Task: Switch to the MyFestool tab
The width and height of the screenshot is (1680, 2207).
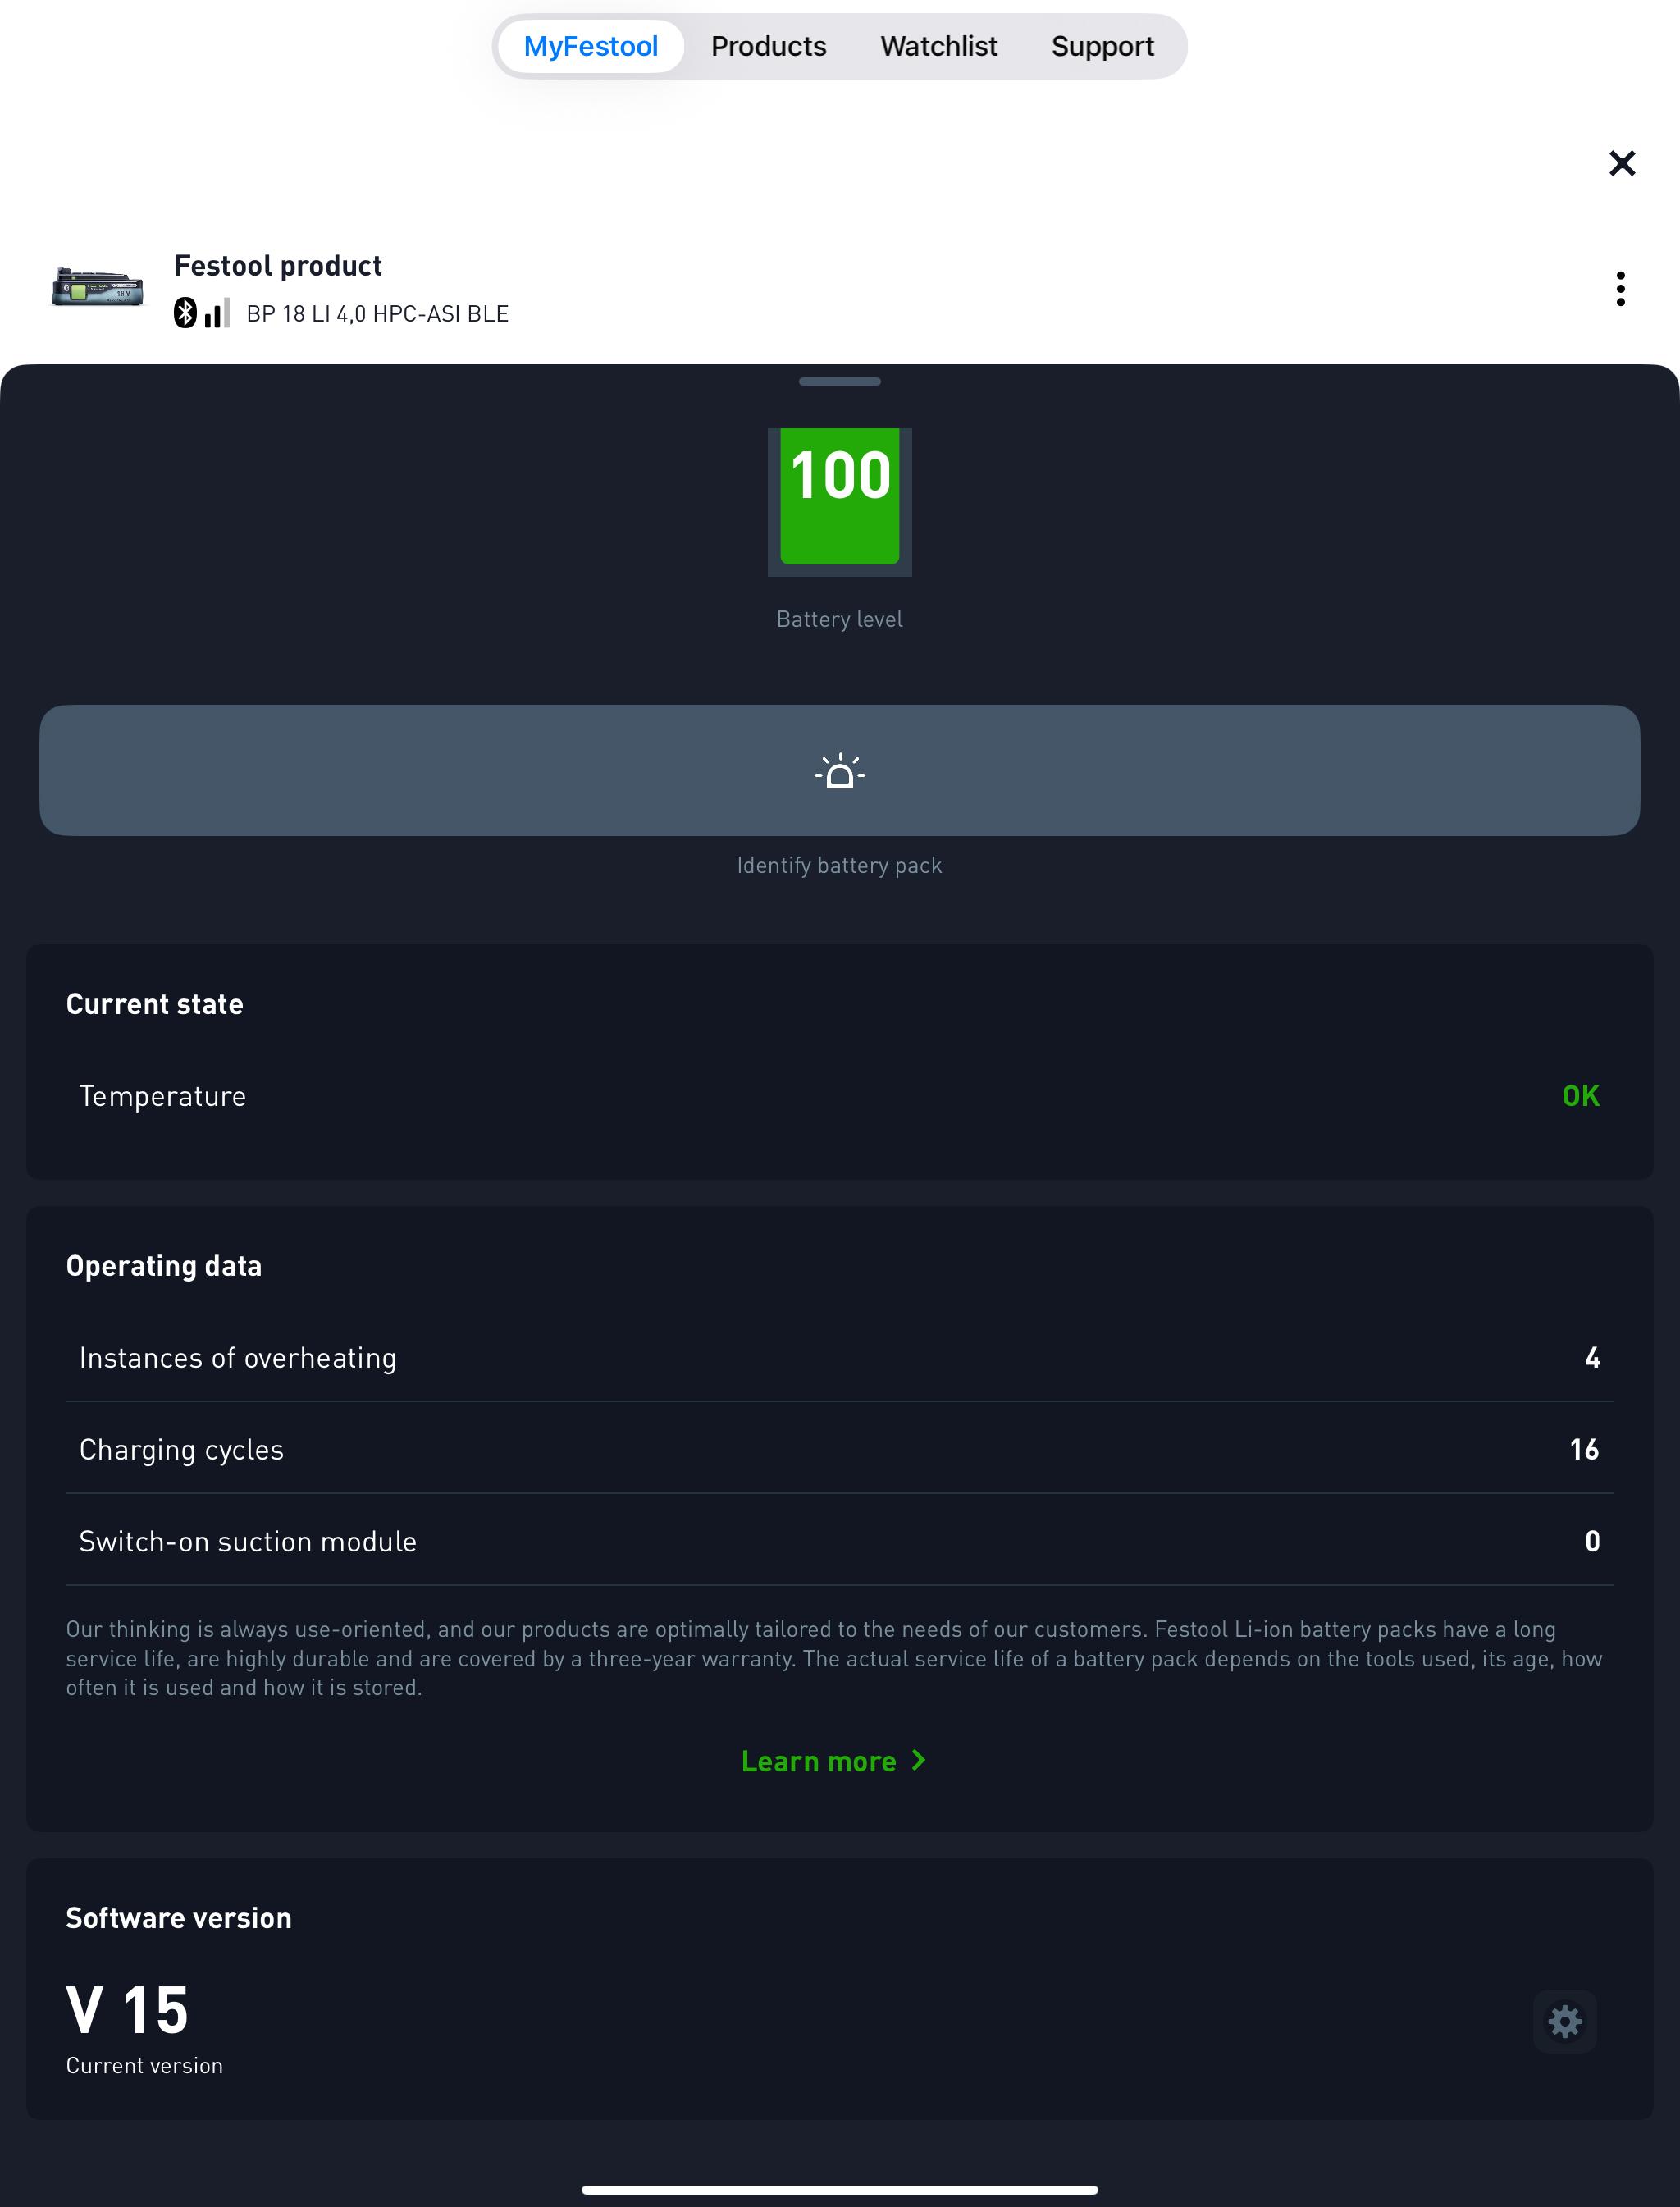Action: point(590,46)
